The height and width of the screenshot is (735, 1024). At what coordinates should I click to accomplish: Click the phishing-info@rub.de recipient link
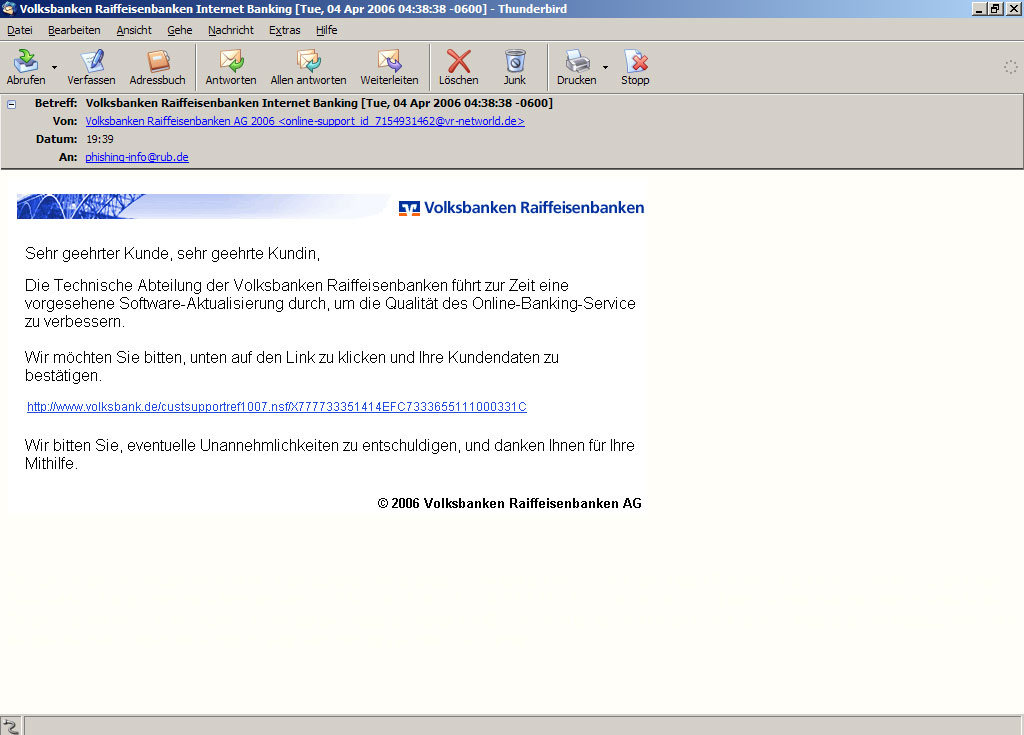click(136, 156)
